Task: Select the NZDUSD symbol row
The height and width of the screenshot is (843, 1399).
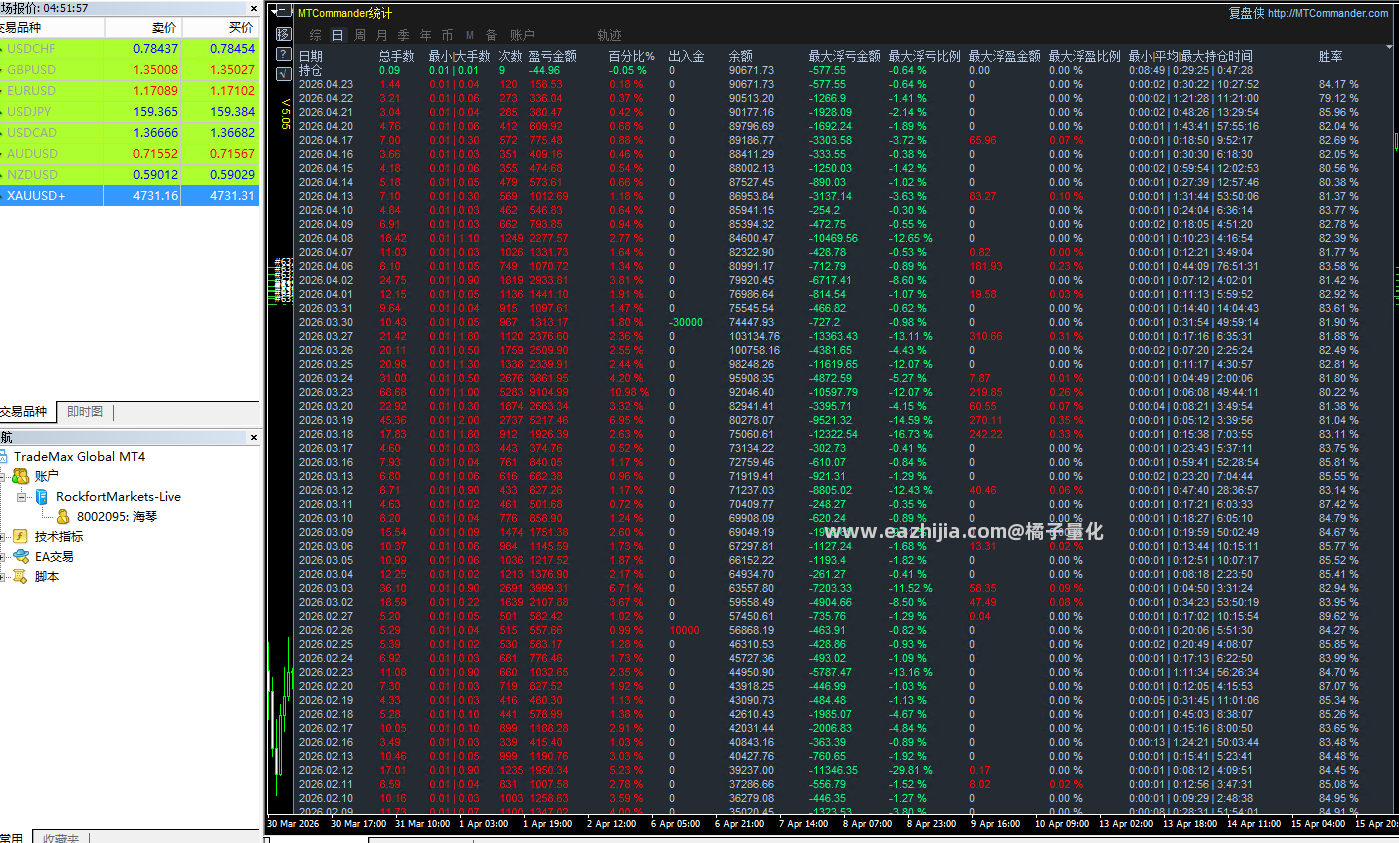Action: [x=129, y=175]
